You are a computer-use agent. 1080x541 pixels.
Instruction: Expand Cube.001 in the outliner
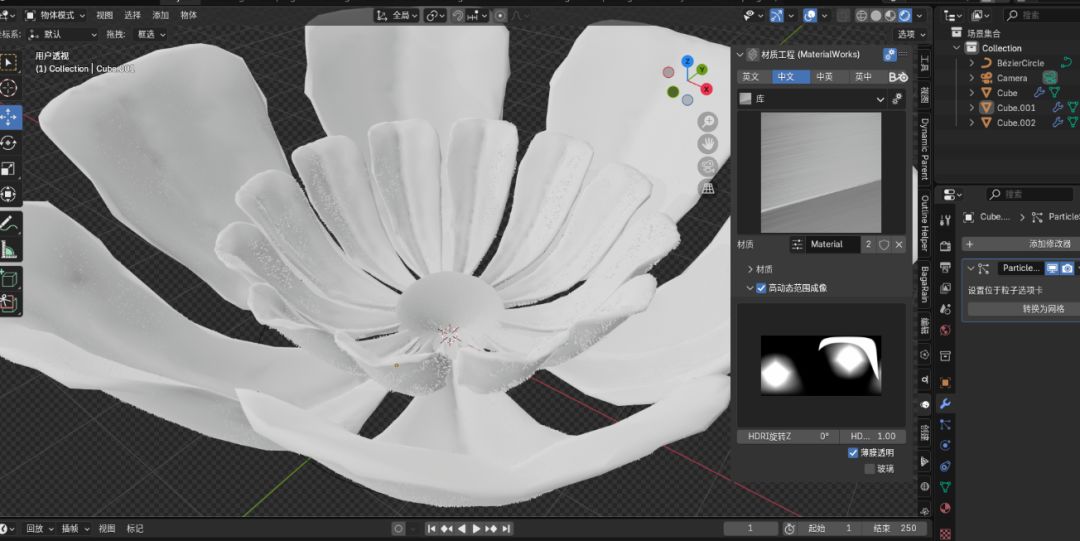(971, 108)
